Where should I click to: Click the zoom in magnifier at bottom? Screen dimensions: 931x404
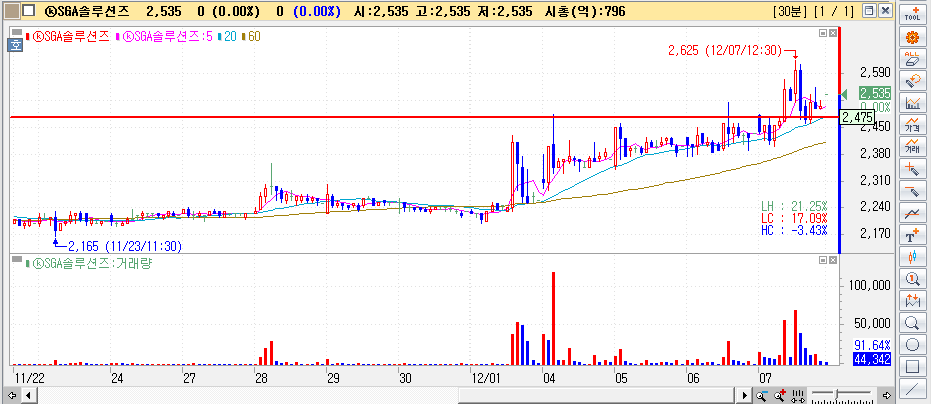[x=779, y=396]
